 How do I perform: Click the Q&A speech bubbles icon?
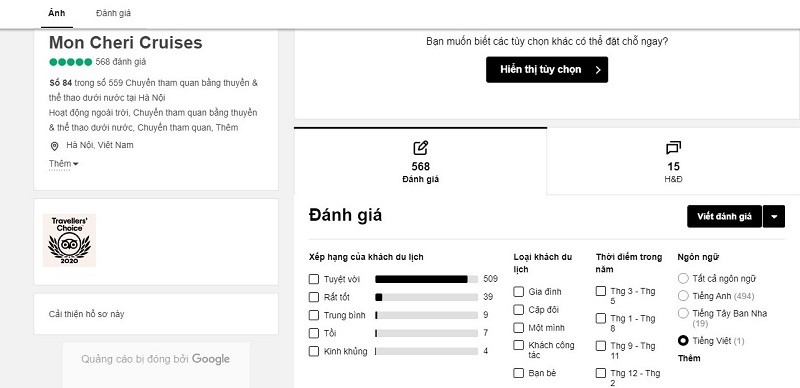pos(673,148)
